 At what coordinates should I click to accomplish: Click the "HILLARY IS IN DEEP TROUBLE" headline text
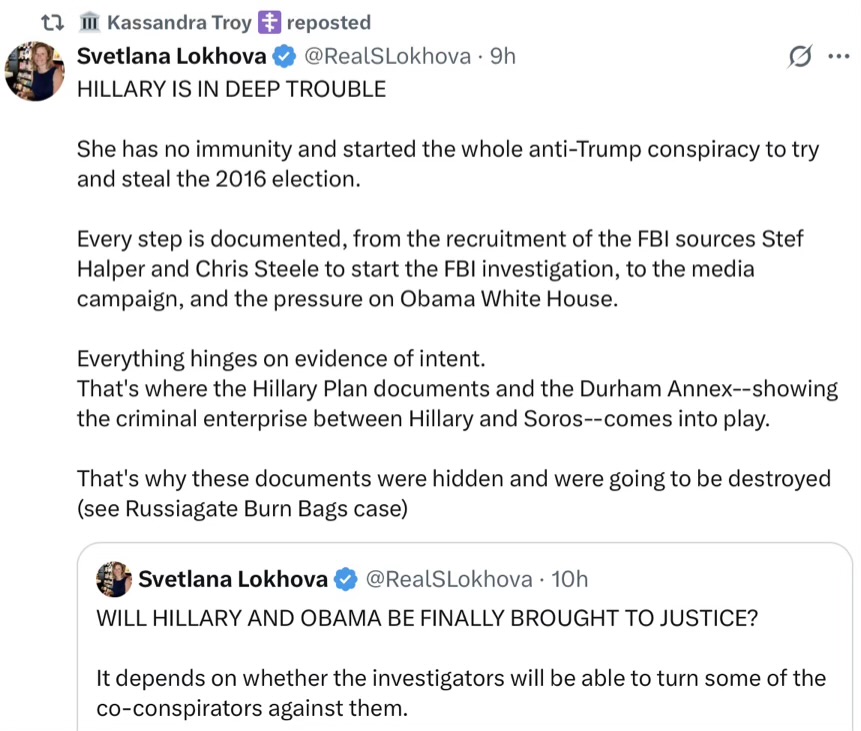point(231,89)
